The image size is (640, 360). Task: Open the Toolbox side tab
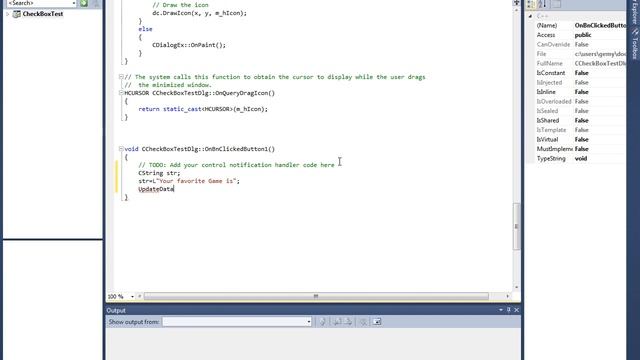(635, 44)
